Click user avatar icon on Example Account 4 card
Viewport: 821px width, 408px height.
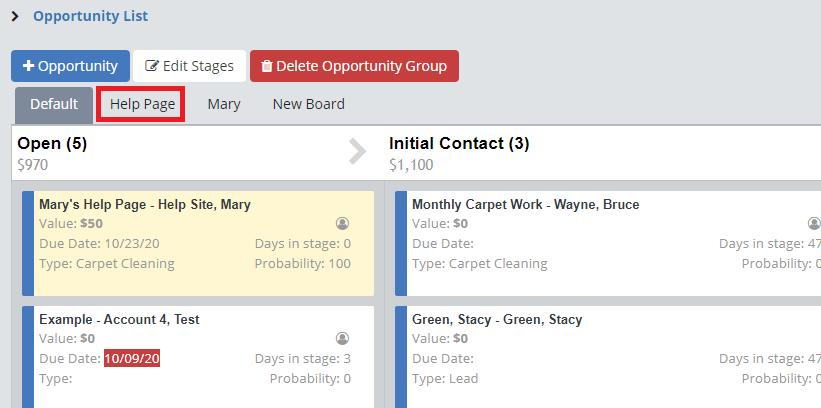click(342, 339)
